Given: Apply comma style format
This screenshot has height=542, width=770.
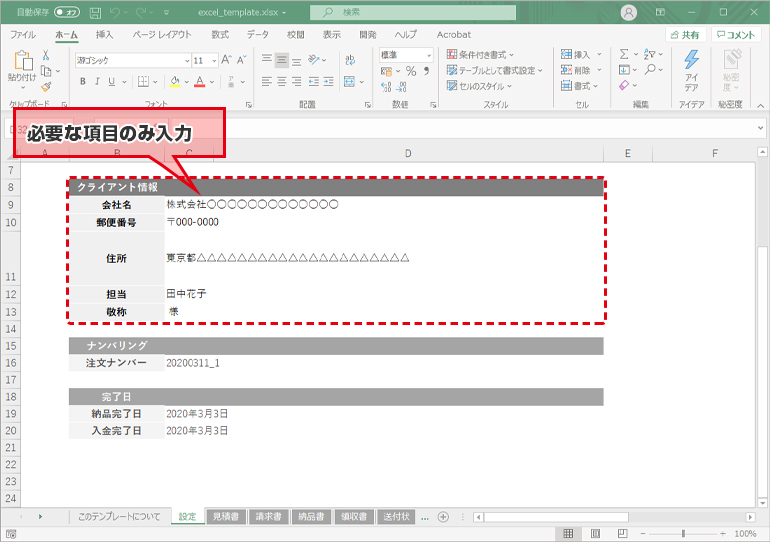Looking at the screenshot, I should (x=426, y=71).
